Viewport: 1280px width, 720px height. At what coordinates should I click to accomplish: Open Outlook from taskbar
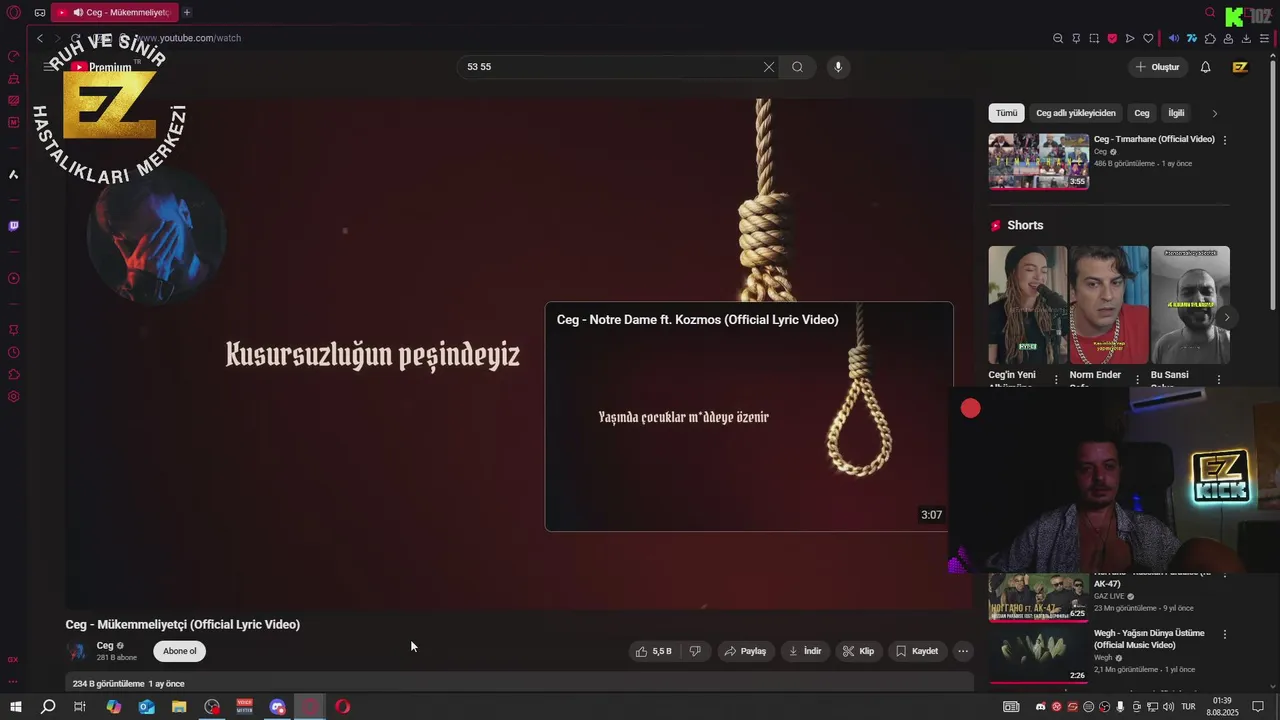[147, 707]
